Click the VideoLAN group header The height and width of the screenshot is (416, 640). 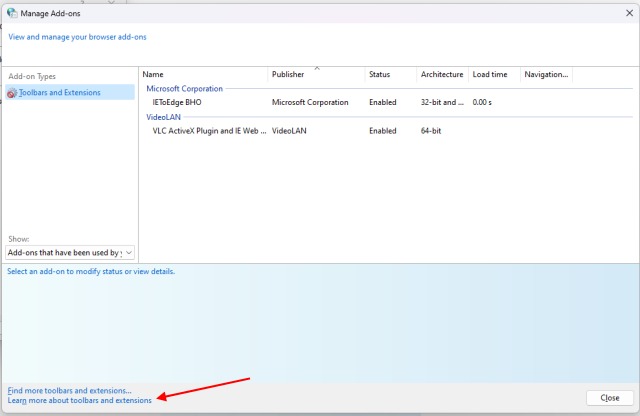(163, 117)
